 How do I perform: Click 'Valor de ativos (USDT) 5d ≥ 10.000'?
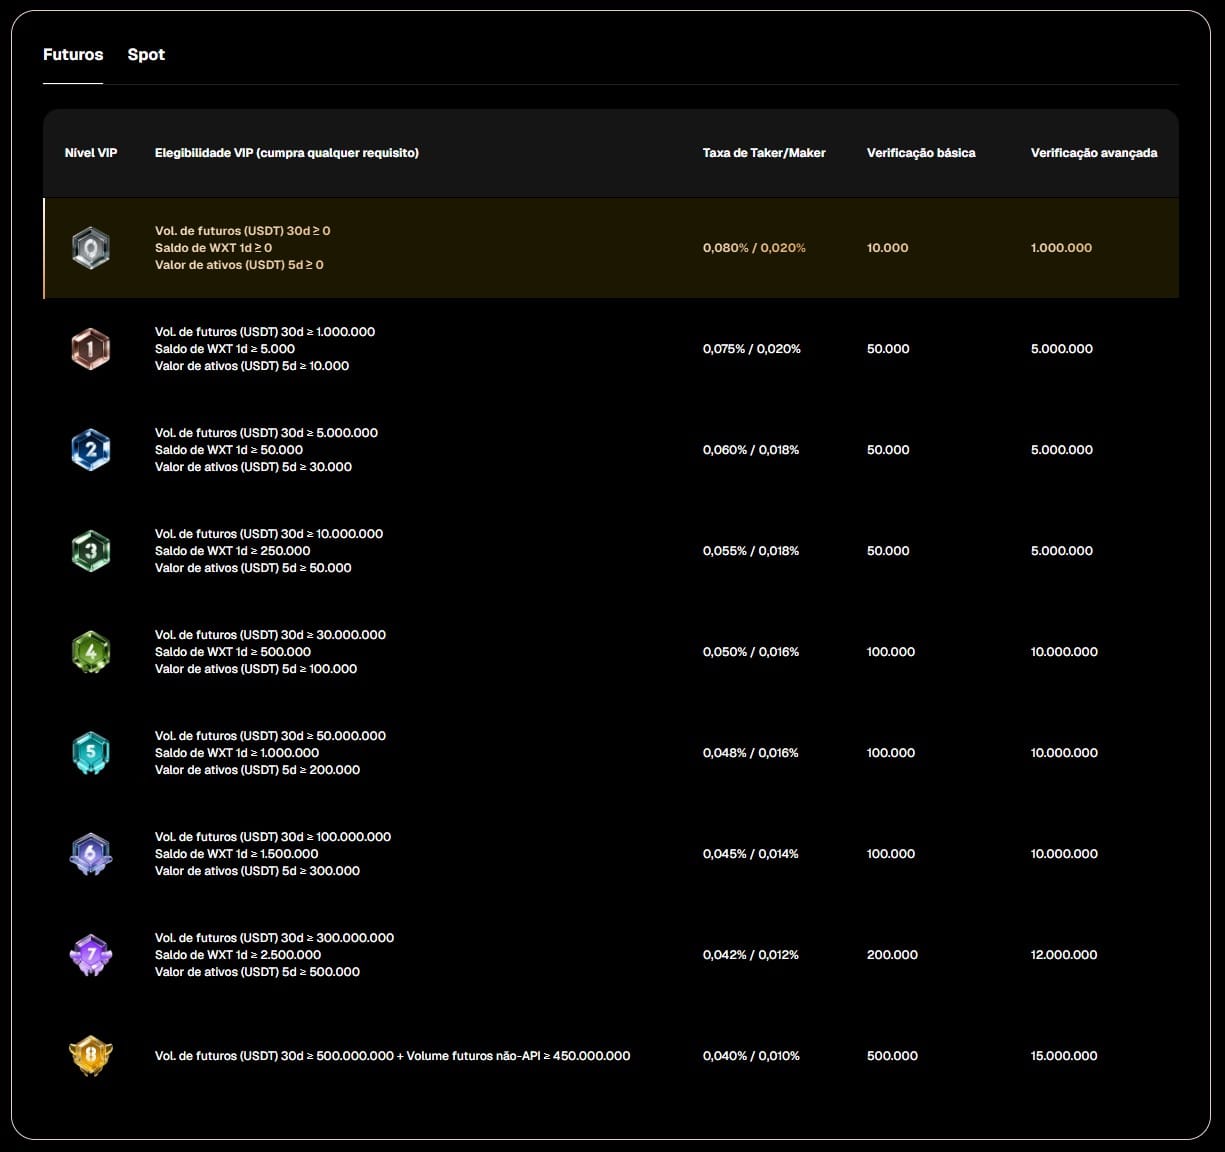pyautogui.click(x=252, y=366)
